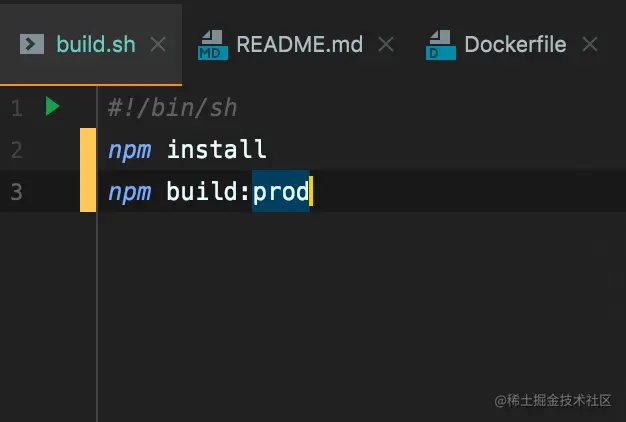This screenshot has width=626, height=422.
Task: Click the build.sh shell file icon
Action: (32, 44)
